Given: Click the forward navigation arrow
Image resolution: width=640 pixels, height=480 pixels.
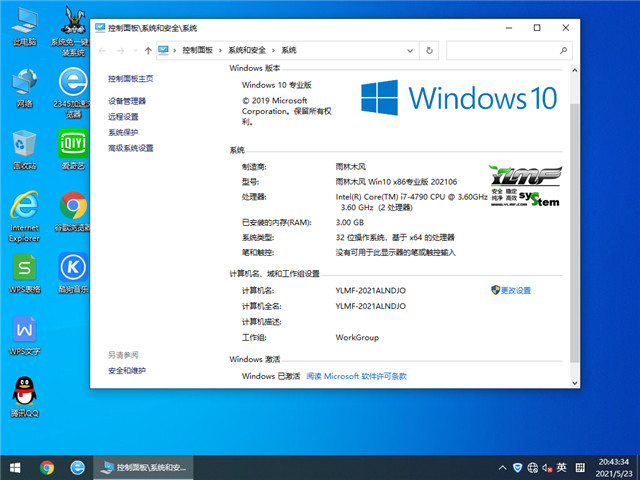Looking at the screenshot, I should (120, 51).
